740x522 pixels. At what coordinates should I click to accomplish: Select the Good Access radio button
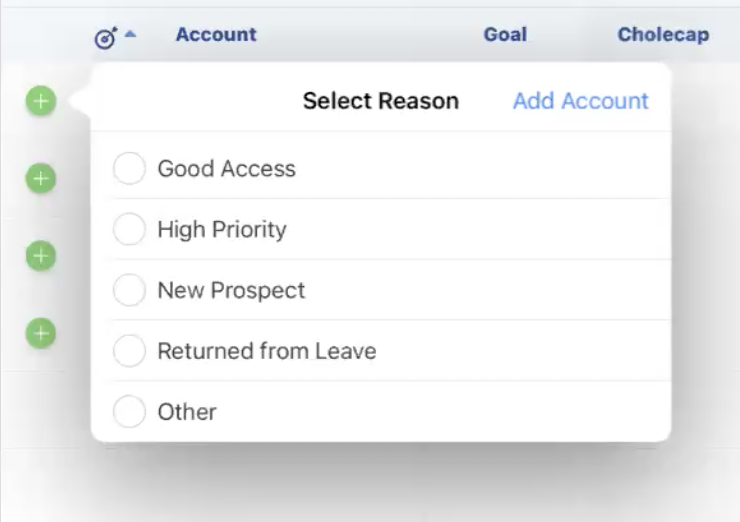tap(129, 169)
